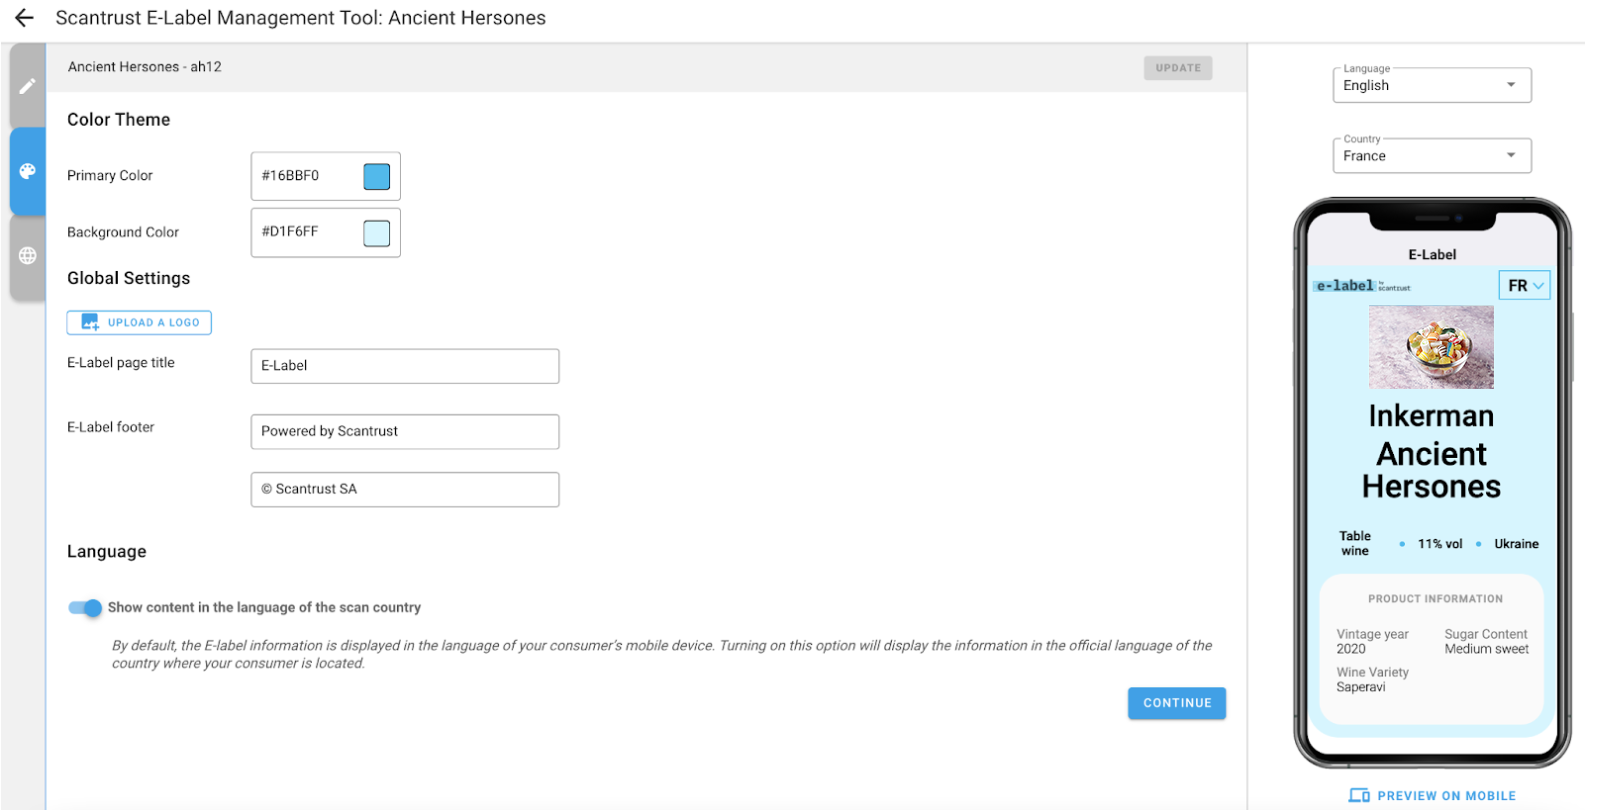
Task: Open the Primary Color blue swatch
Action: (x=377, y=176)
